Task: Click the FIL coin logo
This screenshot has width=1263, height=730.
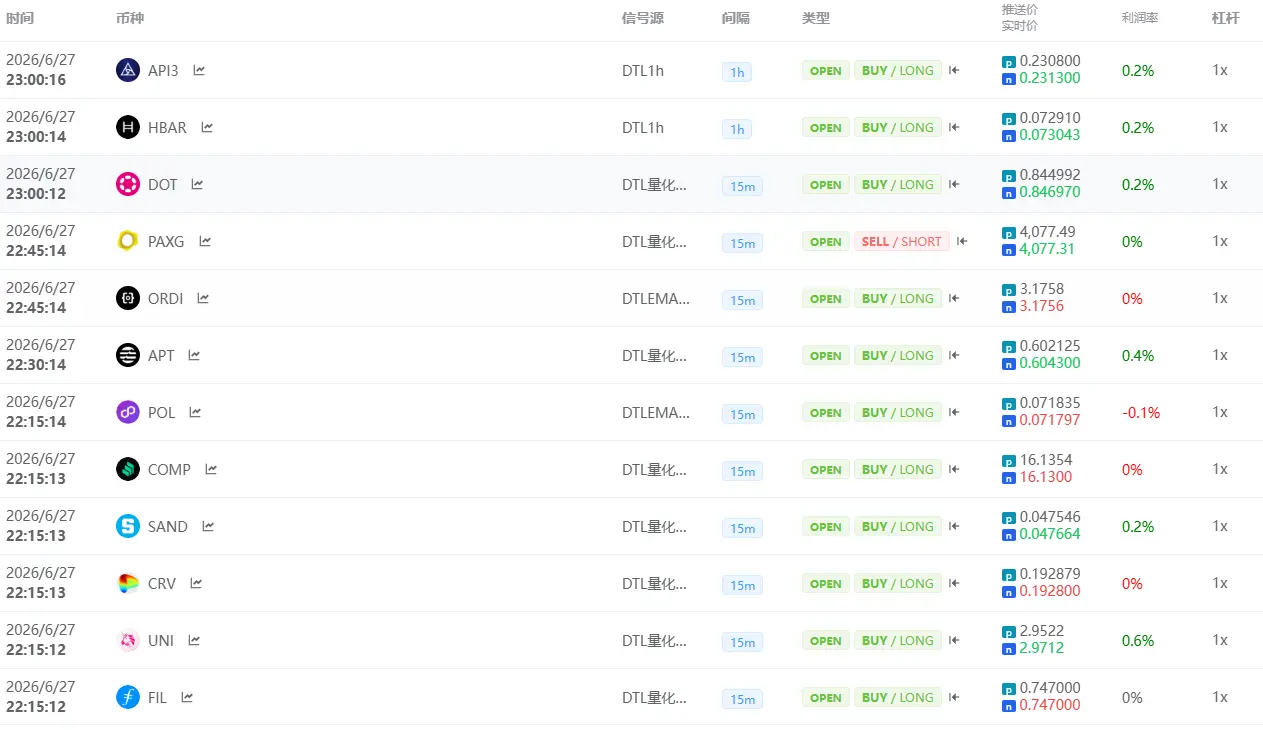Action: click(x=128, y=697)
